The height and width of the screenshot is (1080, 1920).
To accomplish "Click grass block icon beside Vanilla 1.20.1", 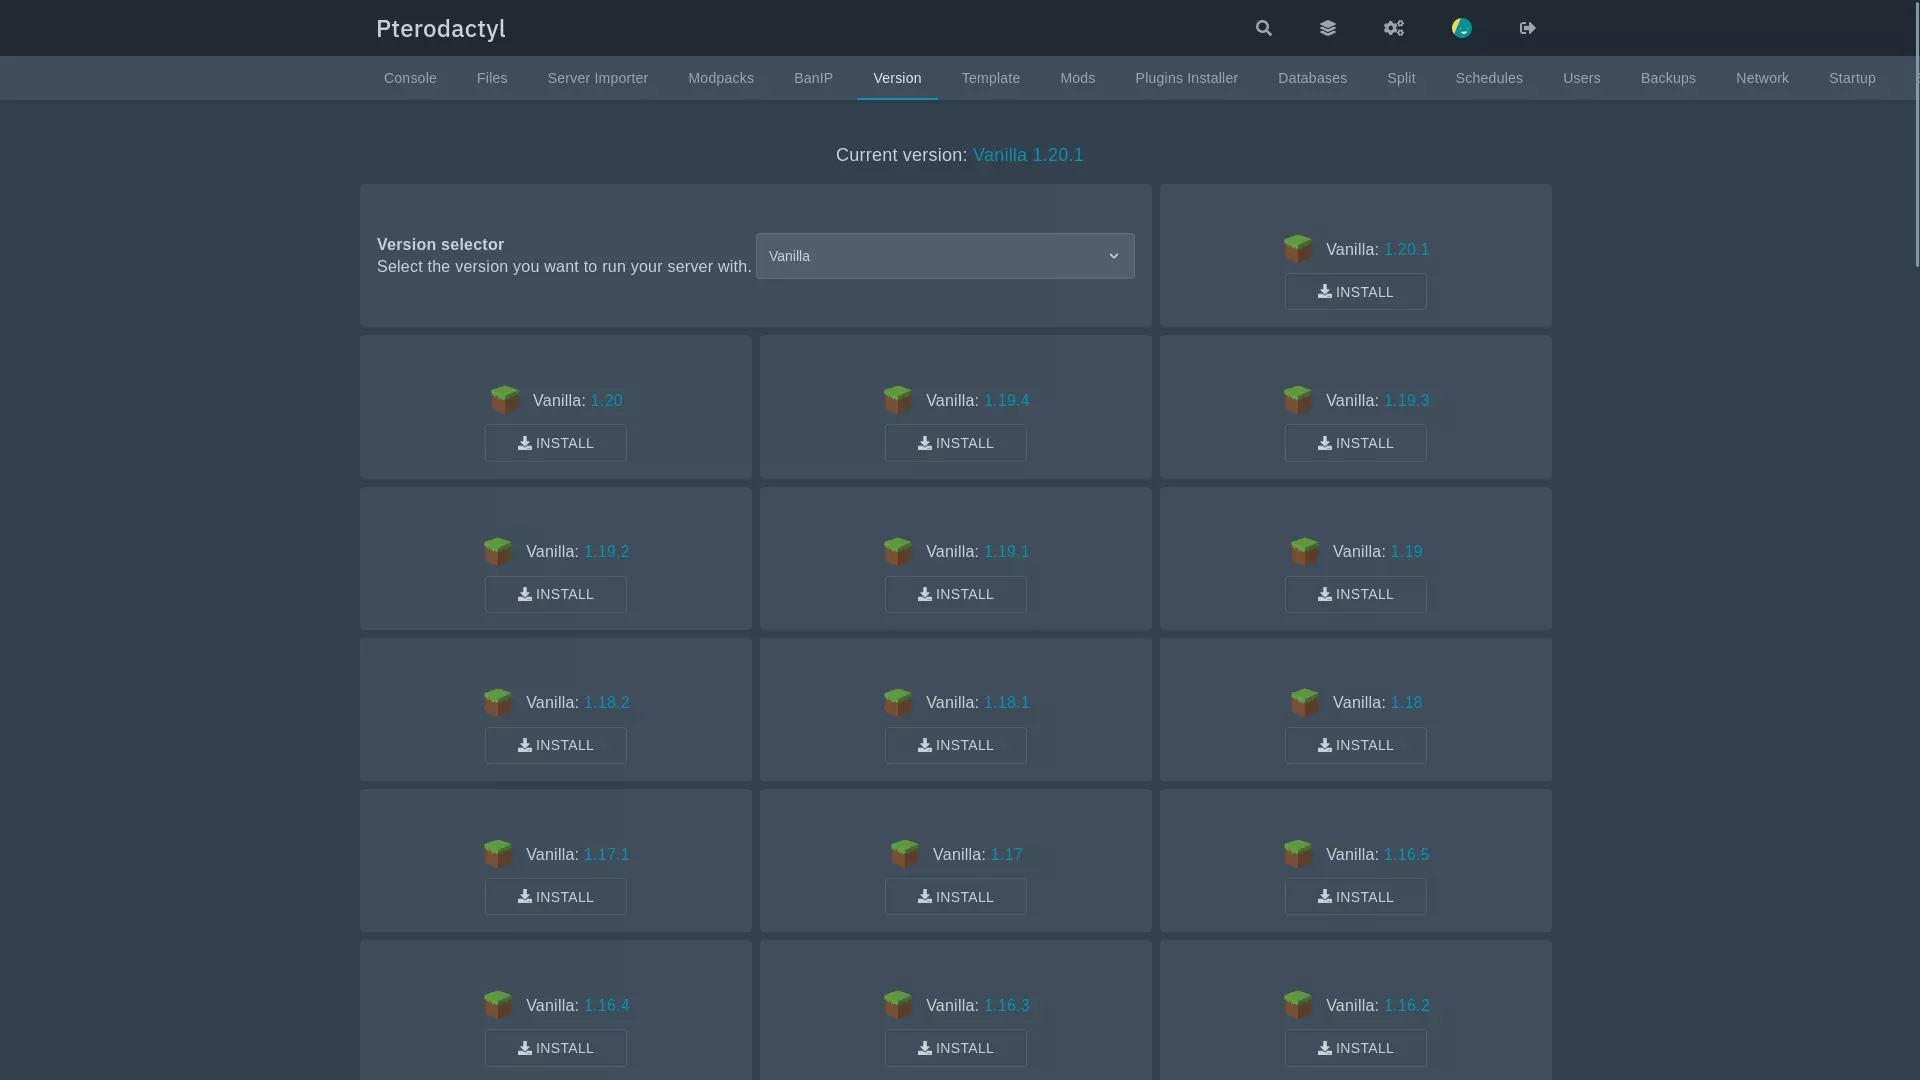I will coord(1298,249).
